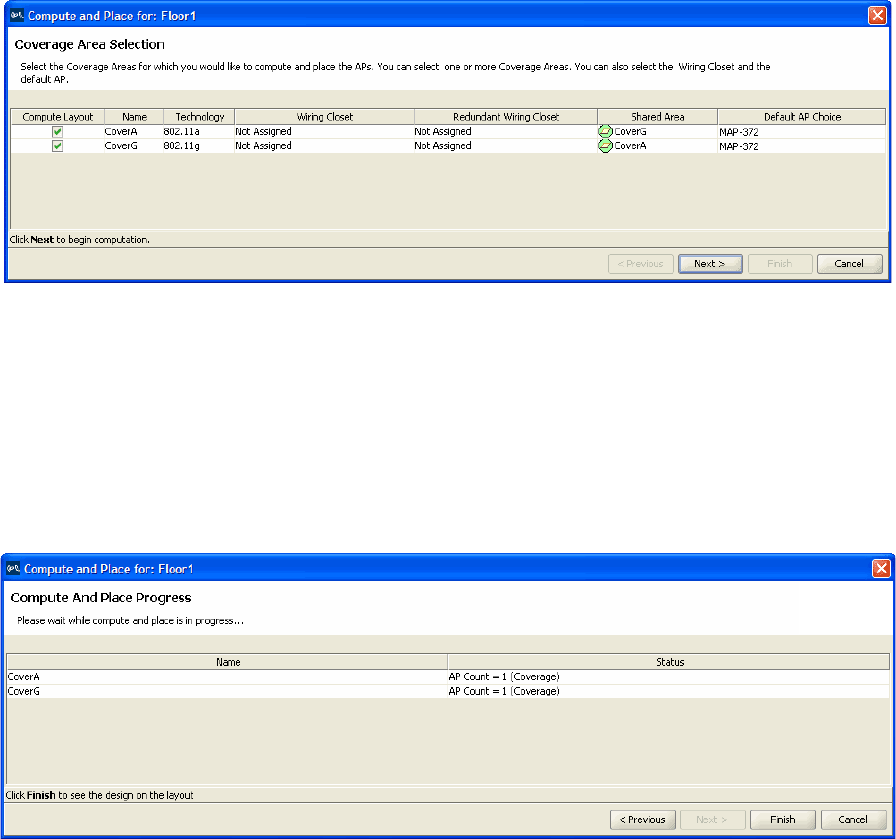The height and width of the screenshot is (839, 896).
Task: Cancel the Coverage Area Selection dialog
Action: tap(849, 264)
